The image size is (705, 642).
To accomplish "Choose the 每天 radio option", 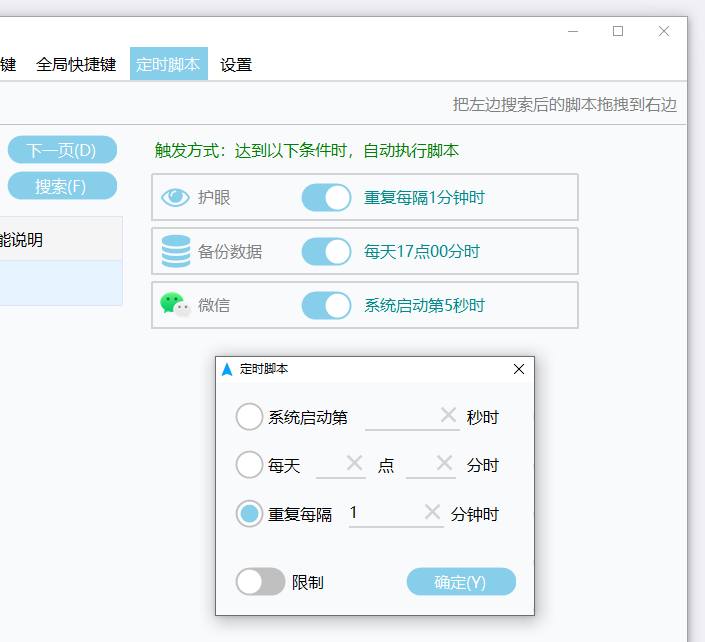I will (249, 465).
